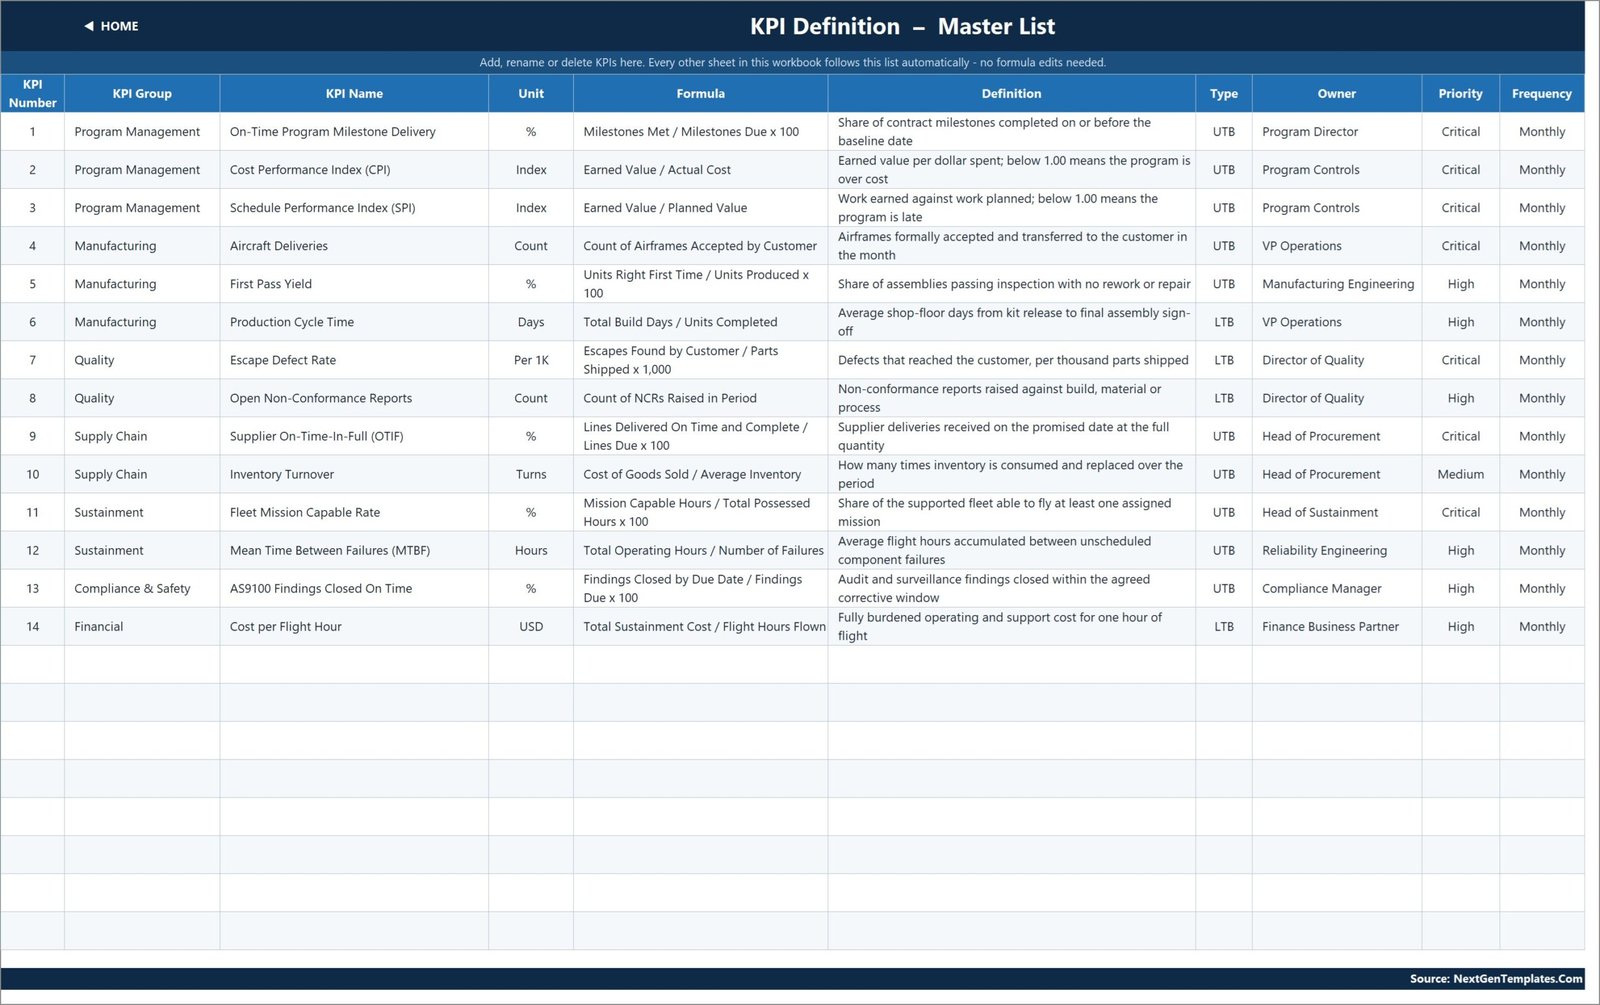Click Cost of Goods Sold / Average Inventory
This screenshot has height=1005, width=1600.
[x=700, y=474]
